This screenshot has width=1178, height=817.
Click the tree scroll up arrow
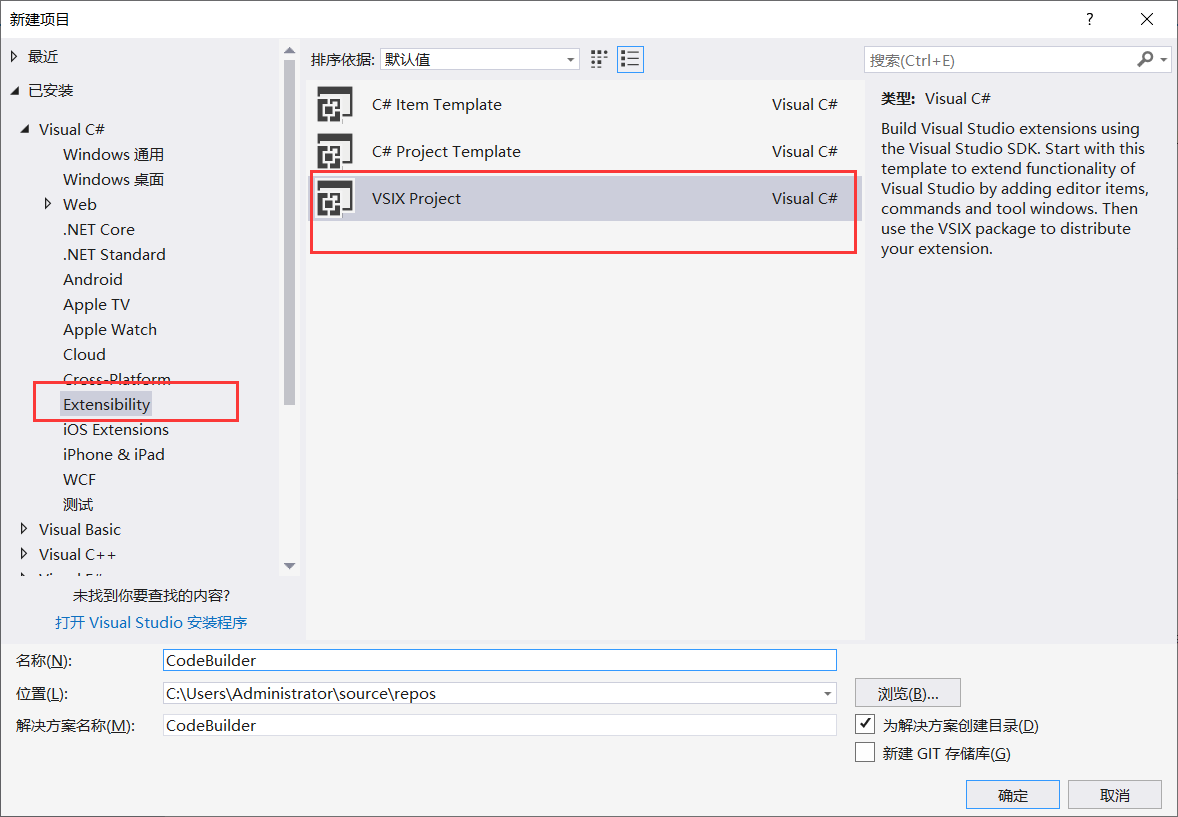click(x=289, y=50)
